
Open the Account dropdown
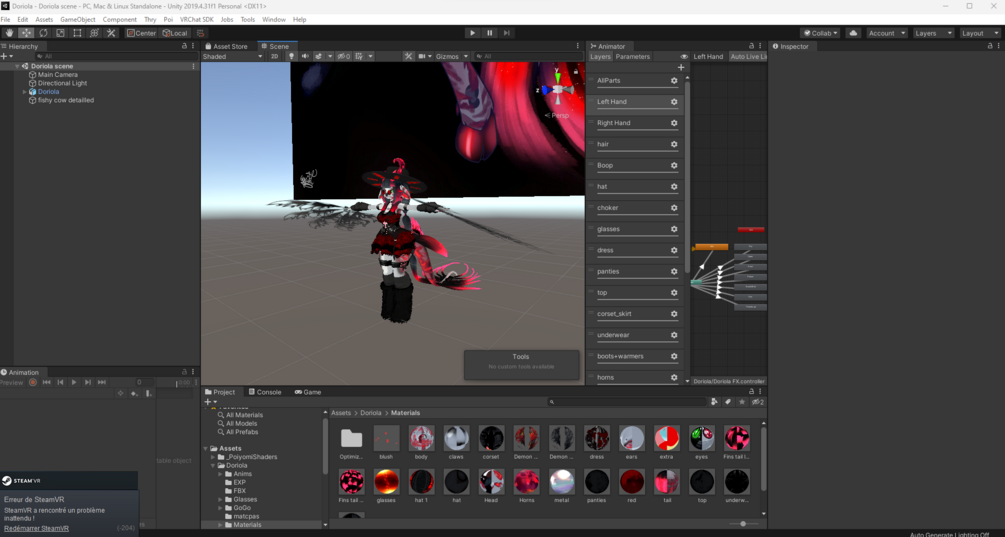887,33
